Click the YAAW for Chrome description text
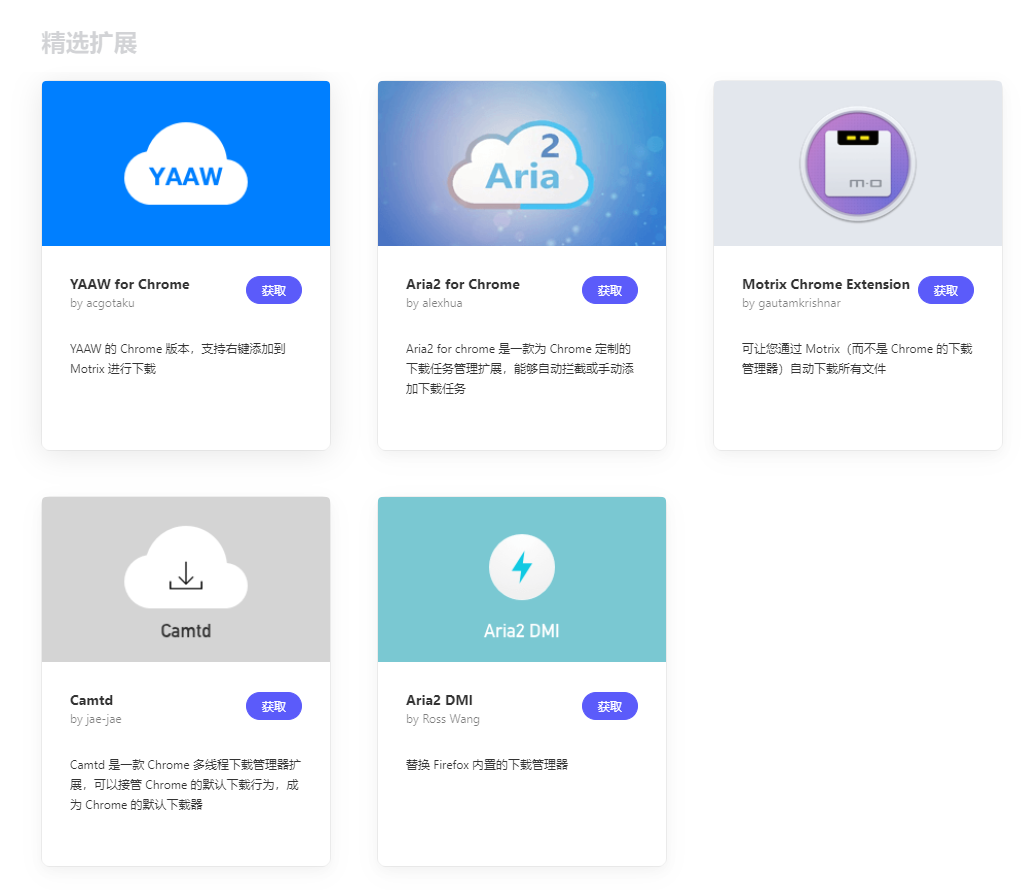This screenshot has height=890, width=1032. point(178,359)
